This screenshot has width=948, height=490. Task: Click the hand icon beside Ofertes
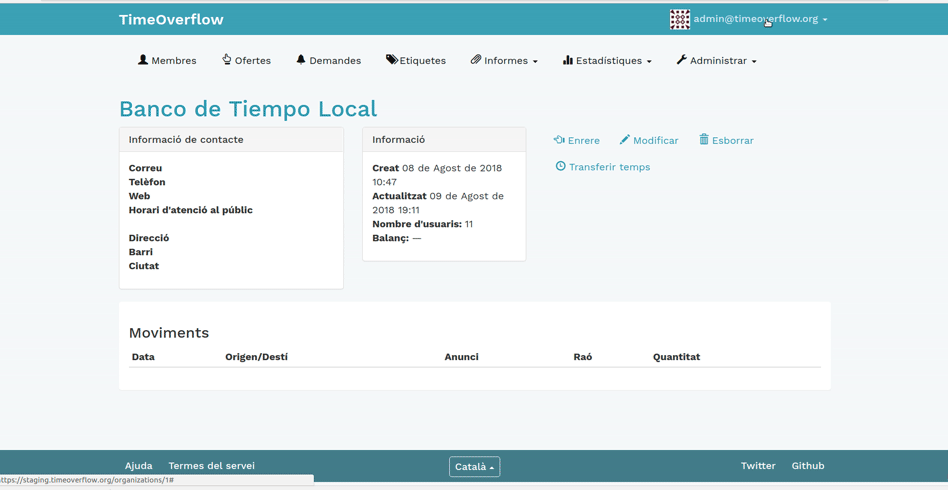[227, 59]
